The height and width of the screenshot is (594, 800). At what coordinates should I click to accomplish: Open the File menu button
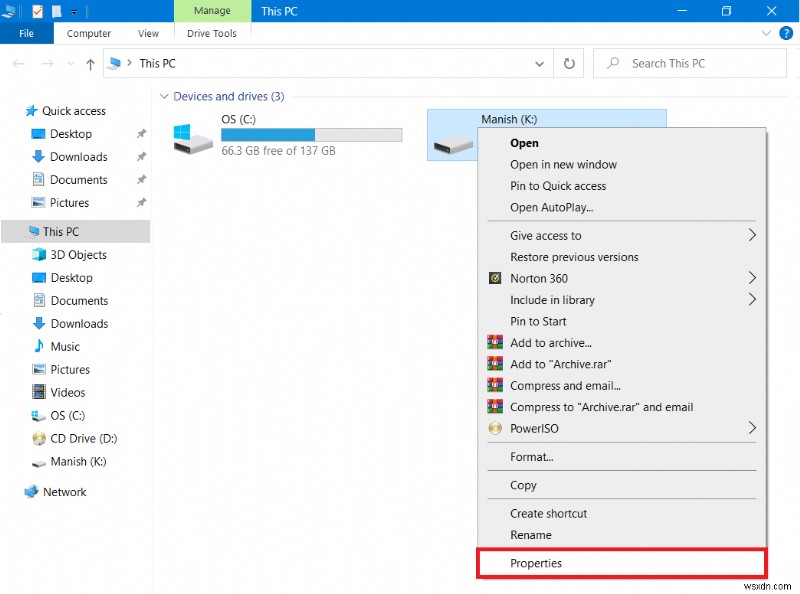27,33
